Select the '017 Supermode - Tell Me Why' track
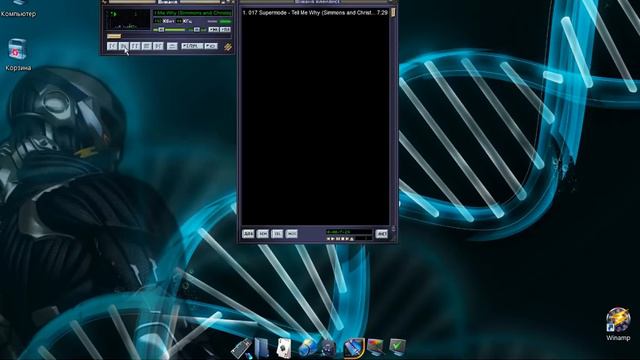Image resolution: width=640 pixels, height=360 pixels. 315,13
